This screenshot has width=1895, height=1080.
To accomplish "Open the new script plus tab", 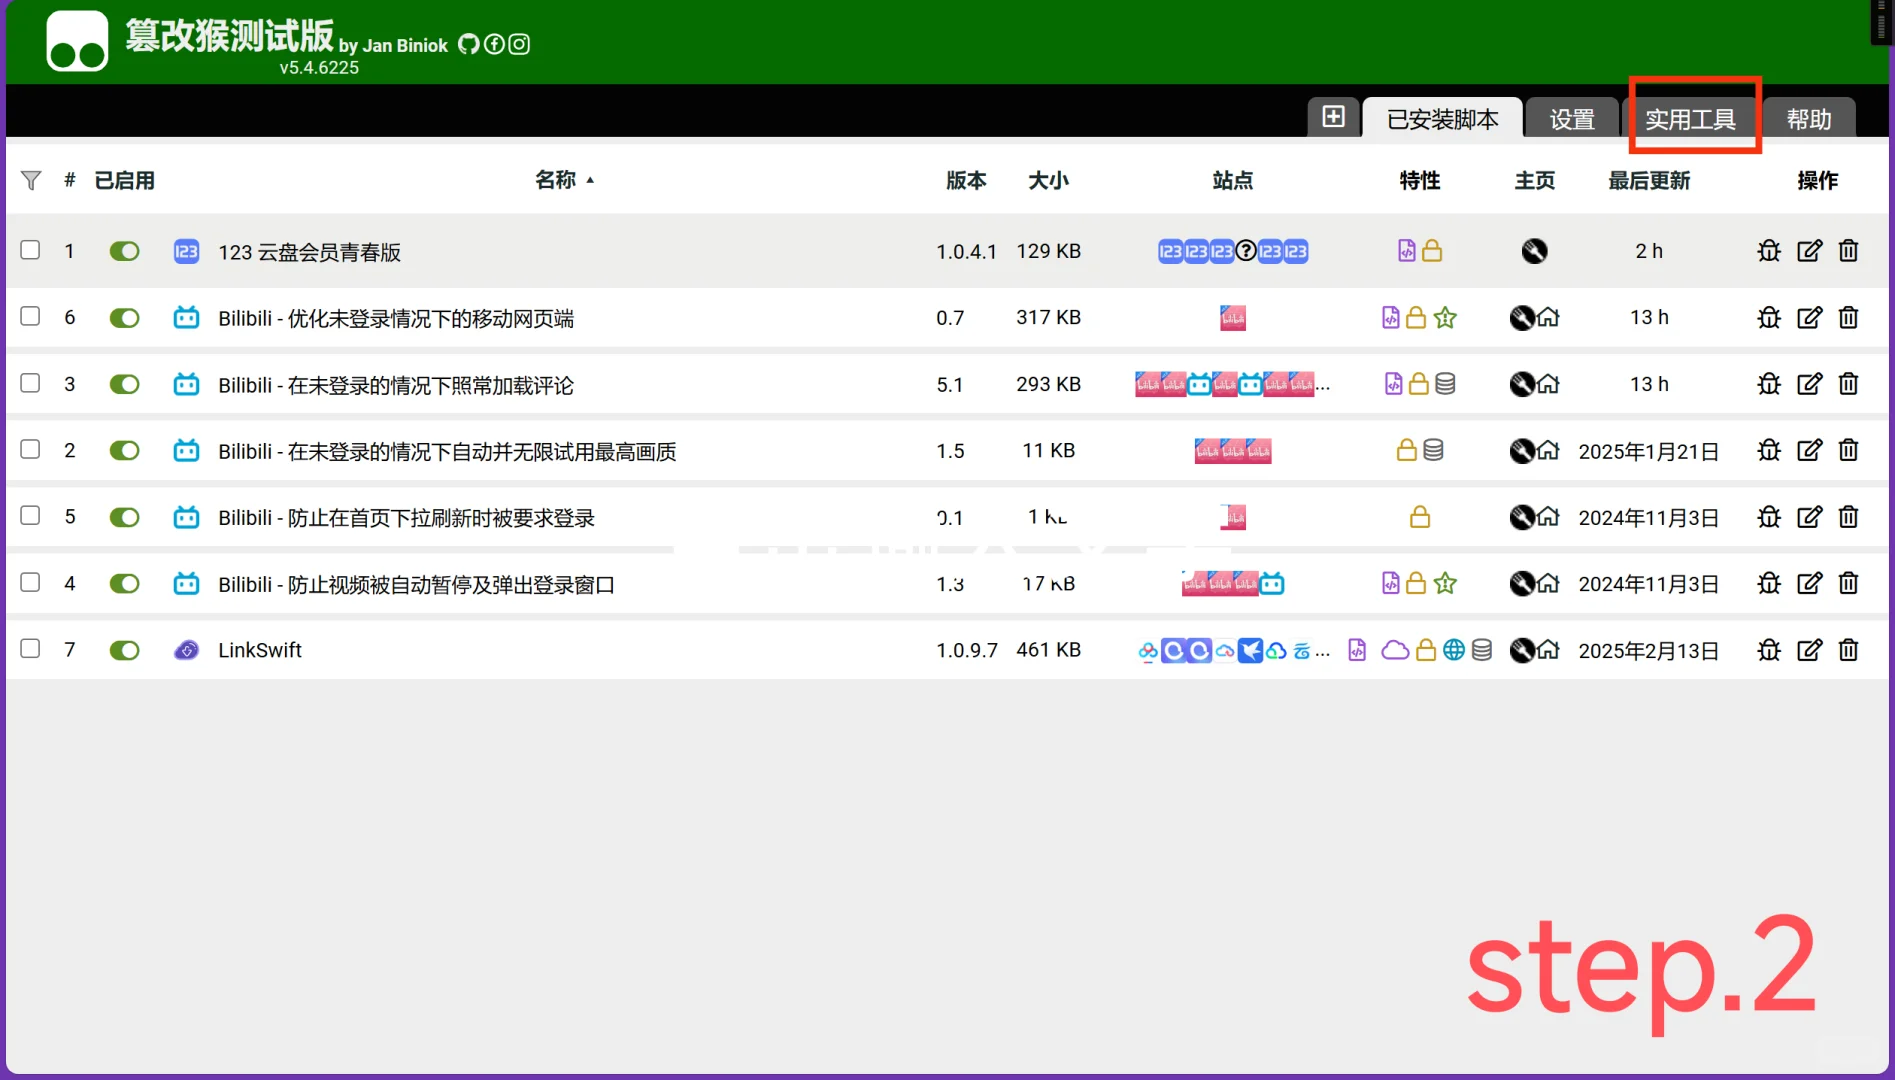I will click(1333, 117).
